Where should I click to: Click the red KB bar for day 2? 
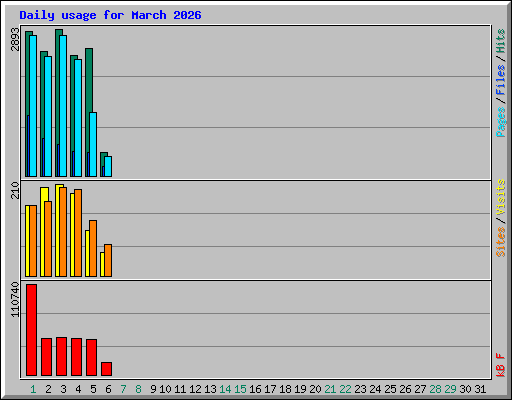47,357
